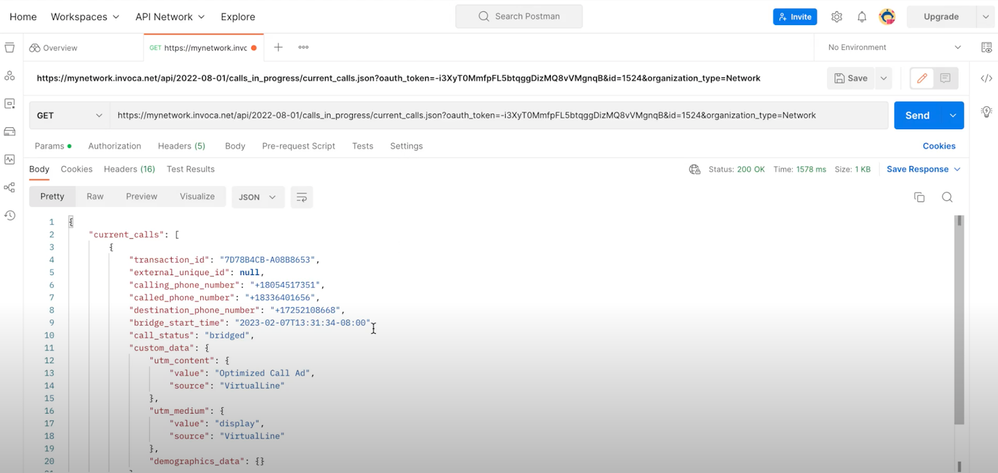The height and width of the screenshot is (473, 998).
Task: Go to Home
Action: tap(23, 17)
